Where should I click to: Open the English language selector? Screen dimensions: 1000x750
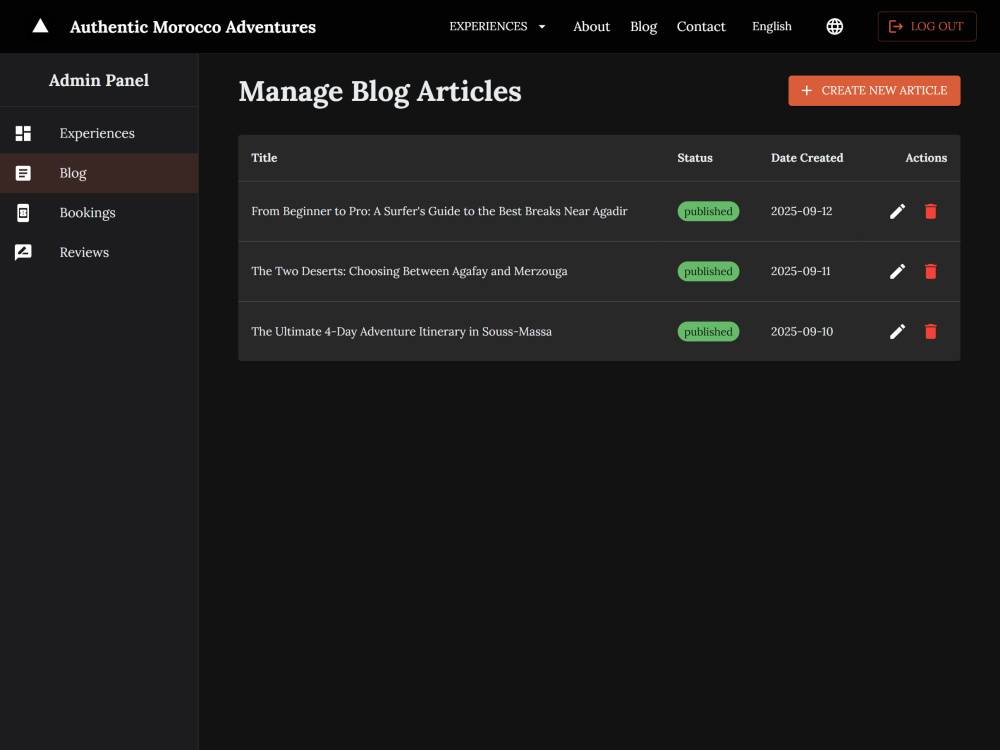pos(771,26)
